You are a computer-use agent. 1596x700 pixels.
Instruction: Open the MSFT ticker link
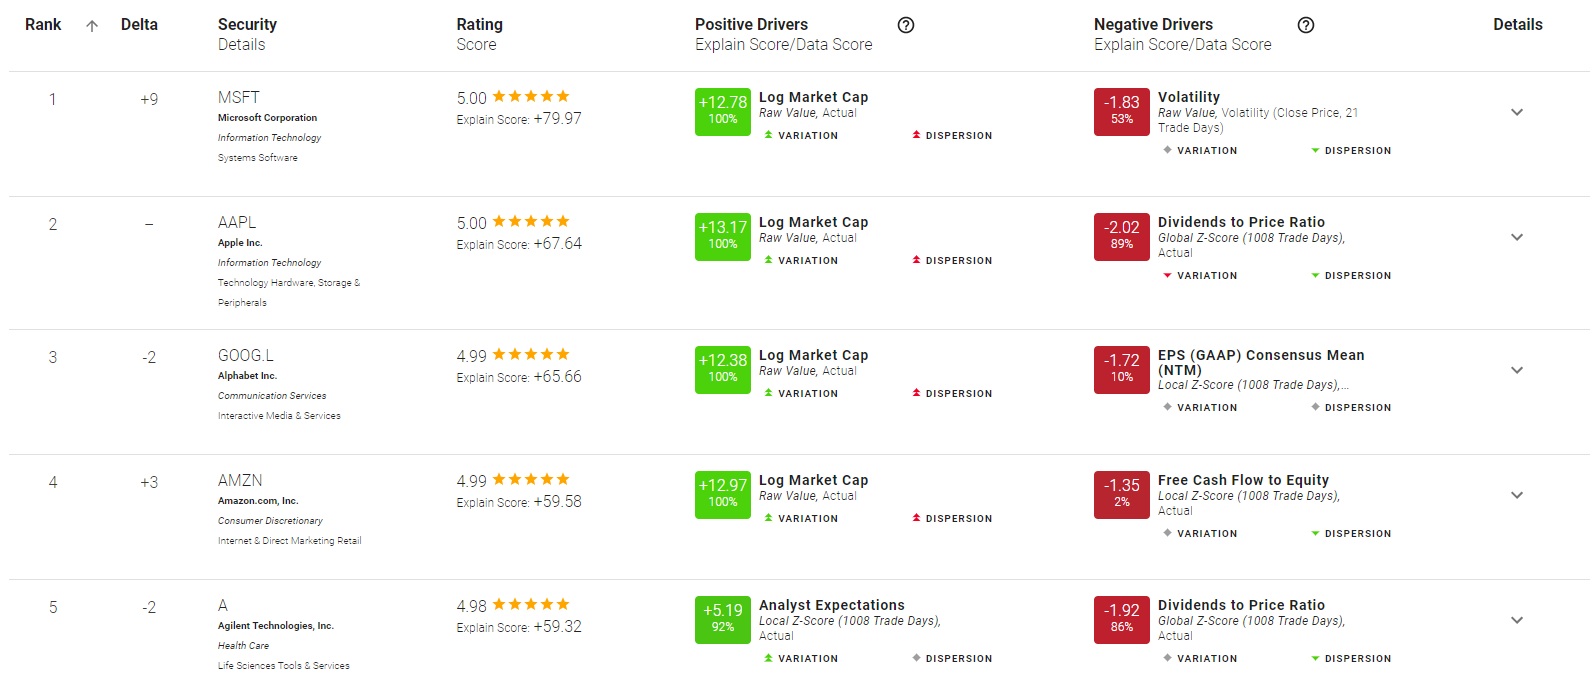[x=239, y=97]
